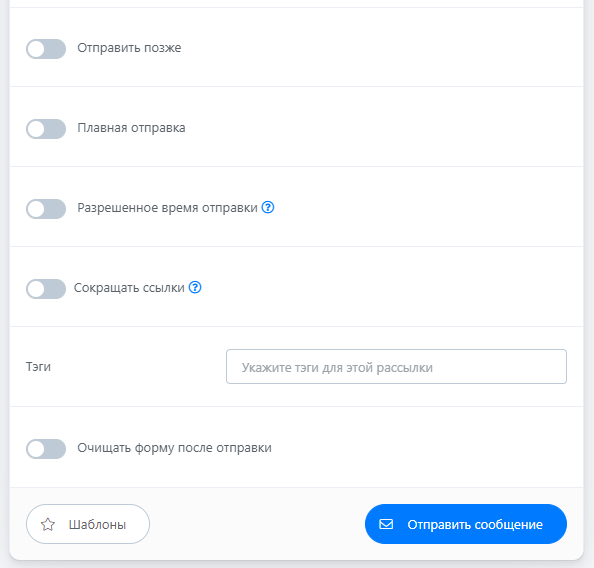Open the Шаблоны templates button
Screen dimensions: 594x568
(x=88, y=524)
